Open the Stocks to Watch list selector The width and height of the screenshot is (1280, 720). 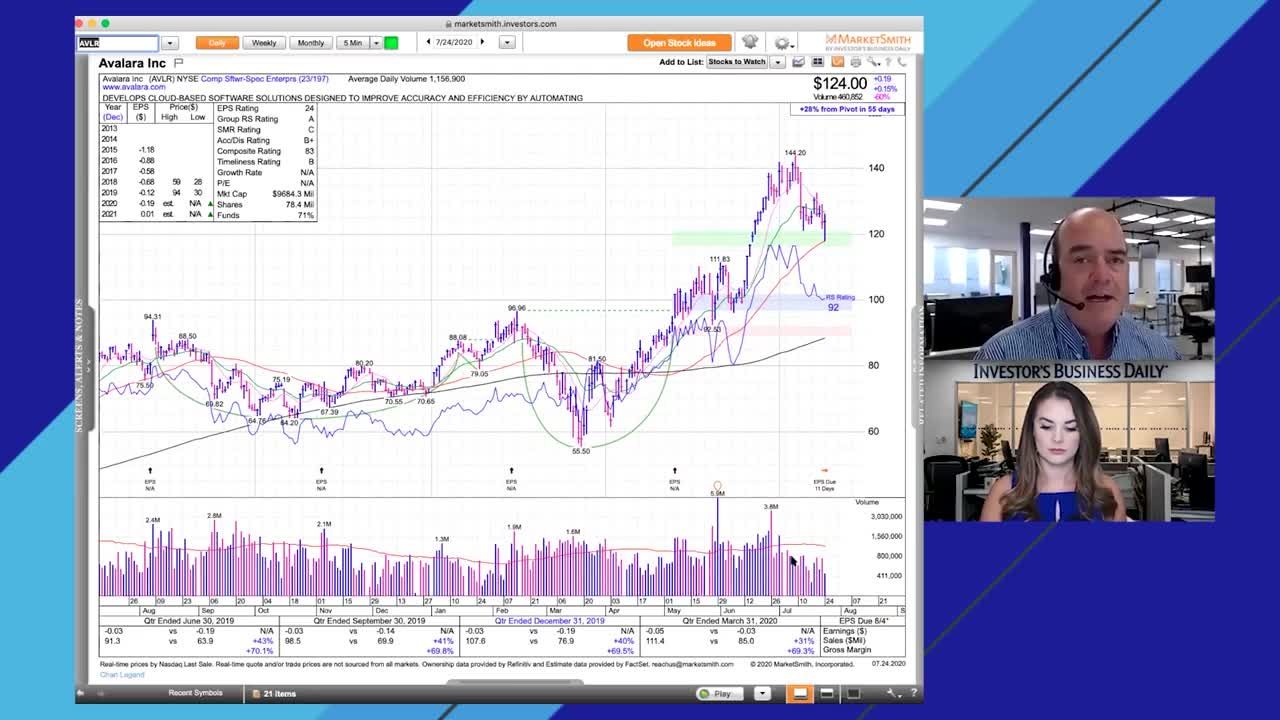click(737, 62)
